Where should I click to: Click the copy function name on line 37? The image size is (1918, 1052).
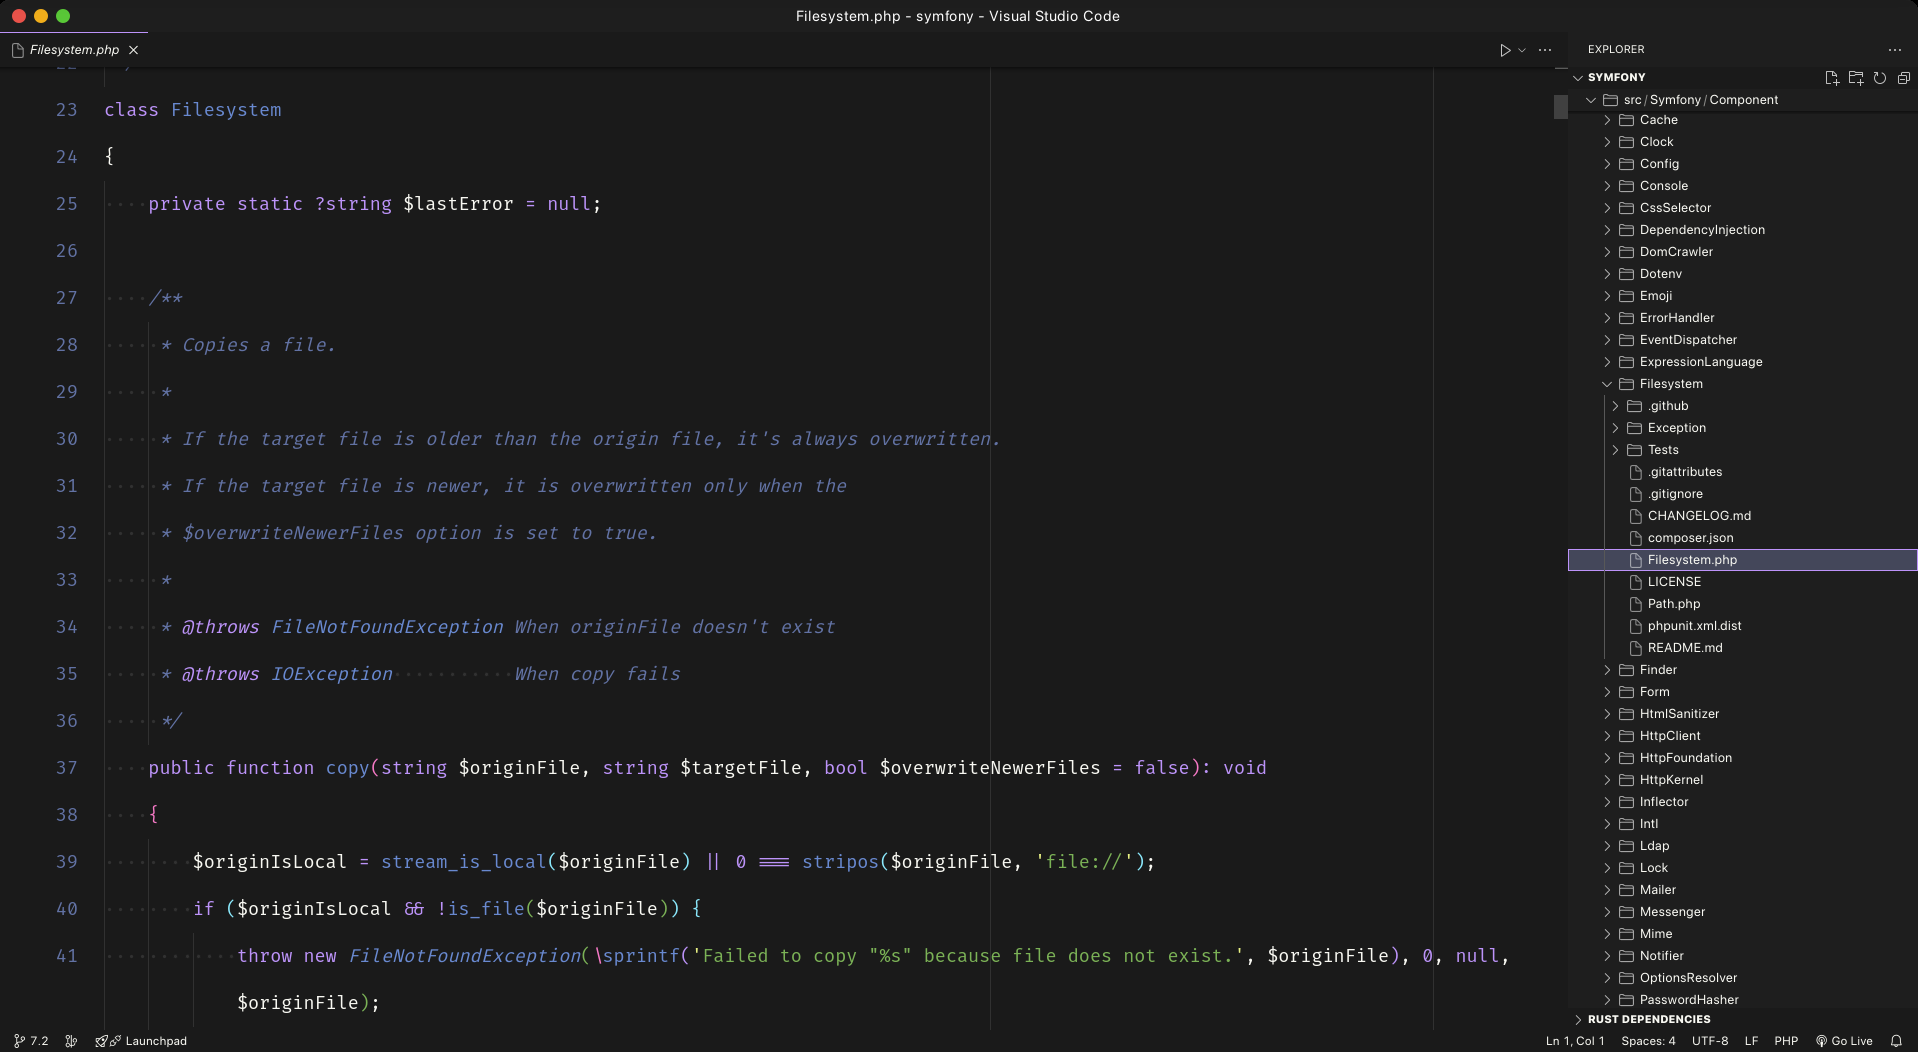tap(348, 768)
